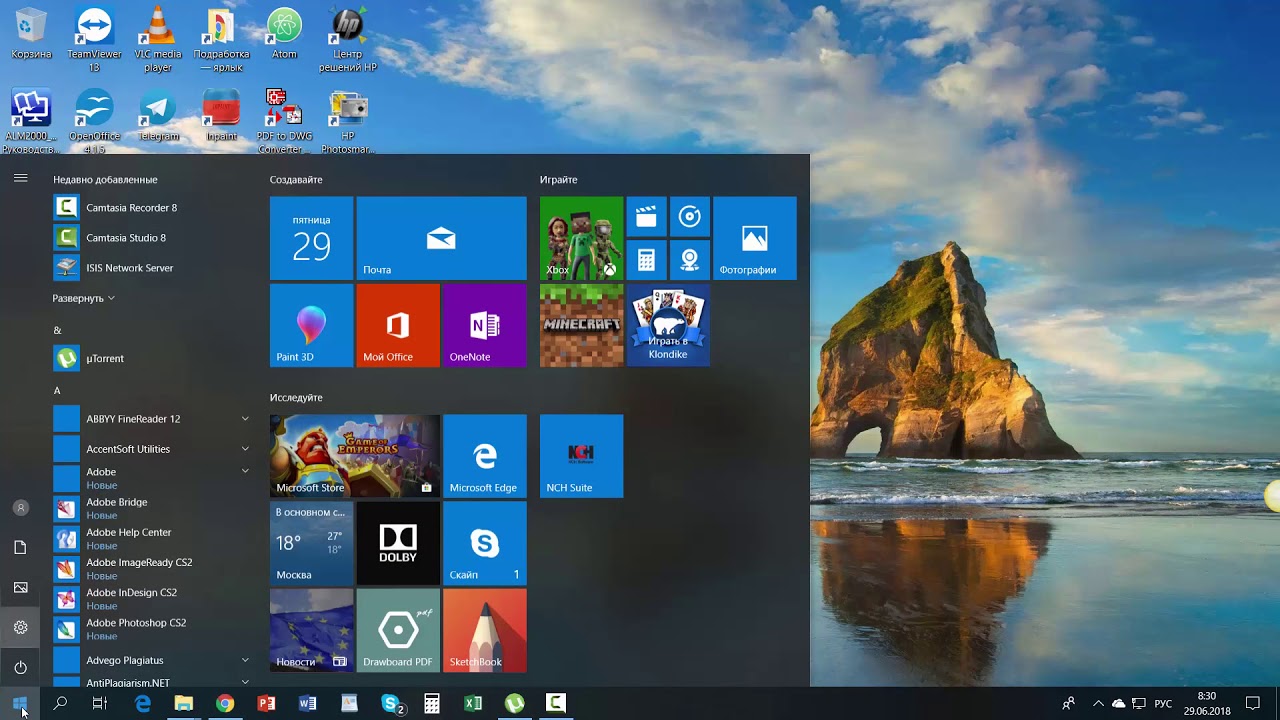Screen dimensions: 1280x720
Task: Launch the OneNote tile
Action: click(484, 325)
